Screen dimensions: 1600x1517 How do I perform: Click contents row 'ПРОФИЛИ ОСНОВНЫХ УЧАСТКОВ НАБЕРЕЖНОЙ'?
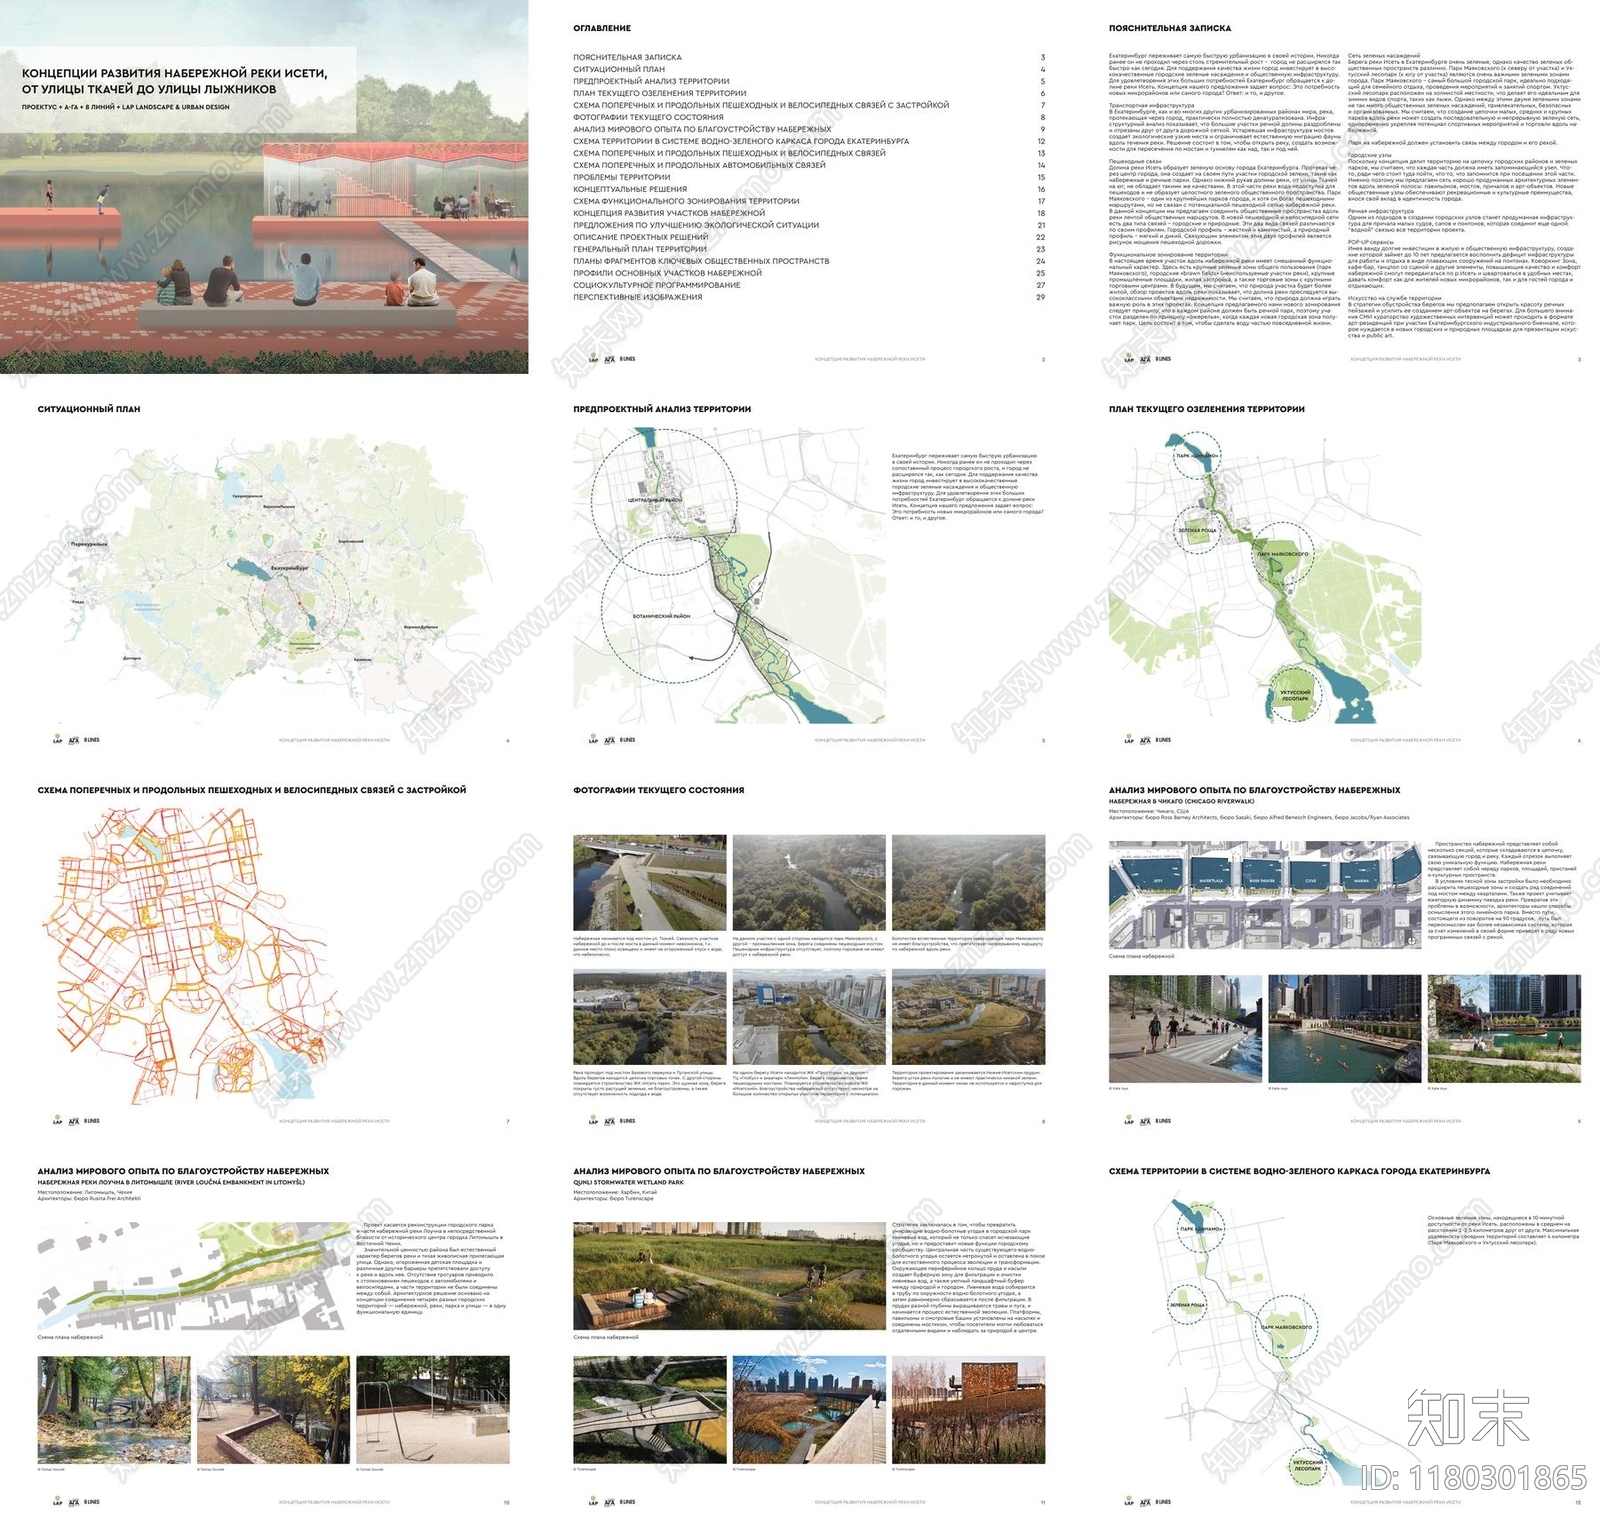809,273
